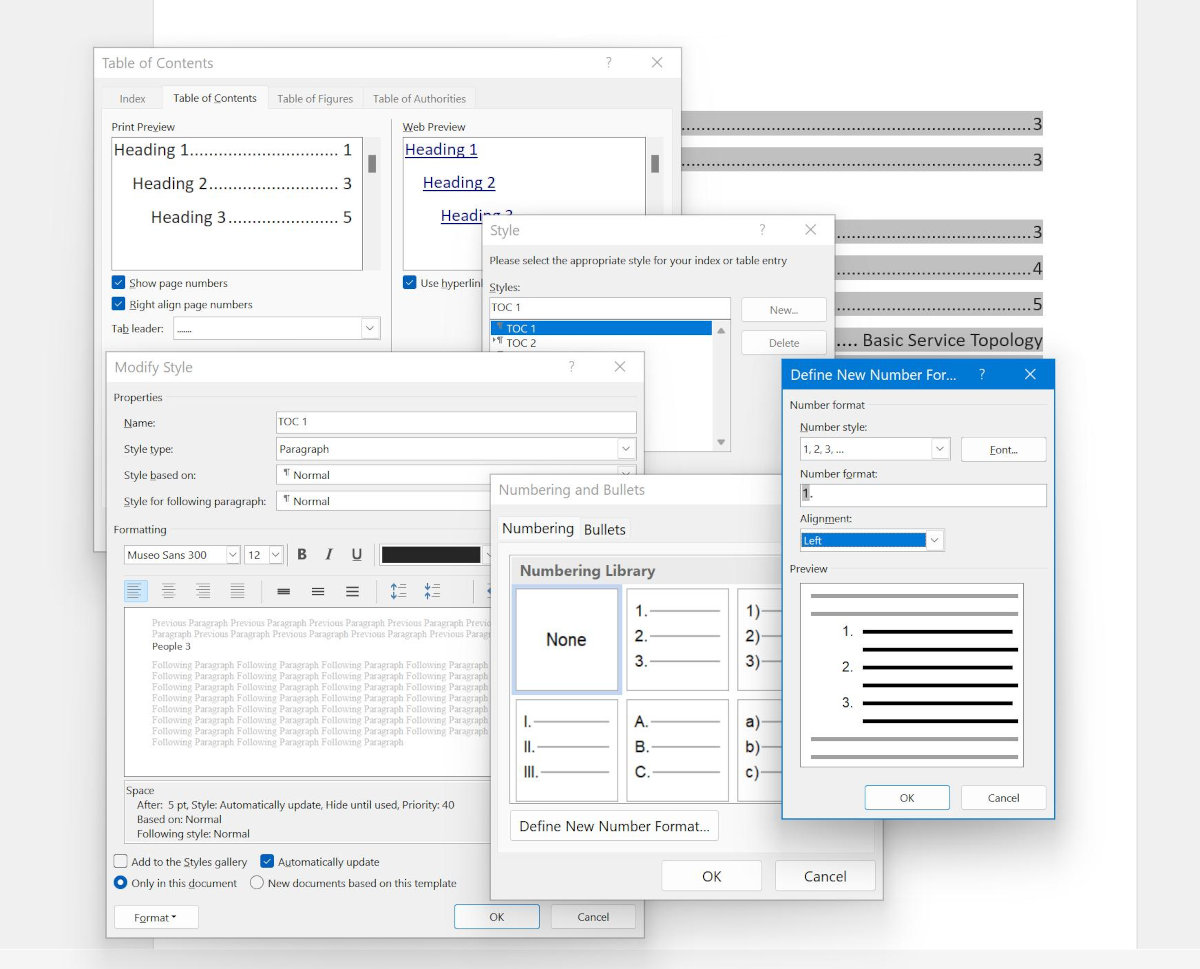
Task: Increase paragraph spacing with the spacing icon
Action: pyautogui.click(x=399, y=590)
